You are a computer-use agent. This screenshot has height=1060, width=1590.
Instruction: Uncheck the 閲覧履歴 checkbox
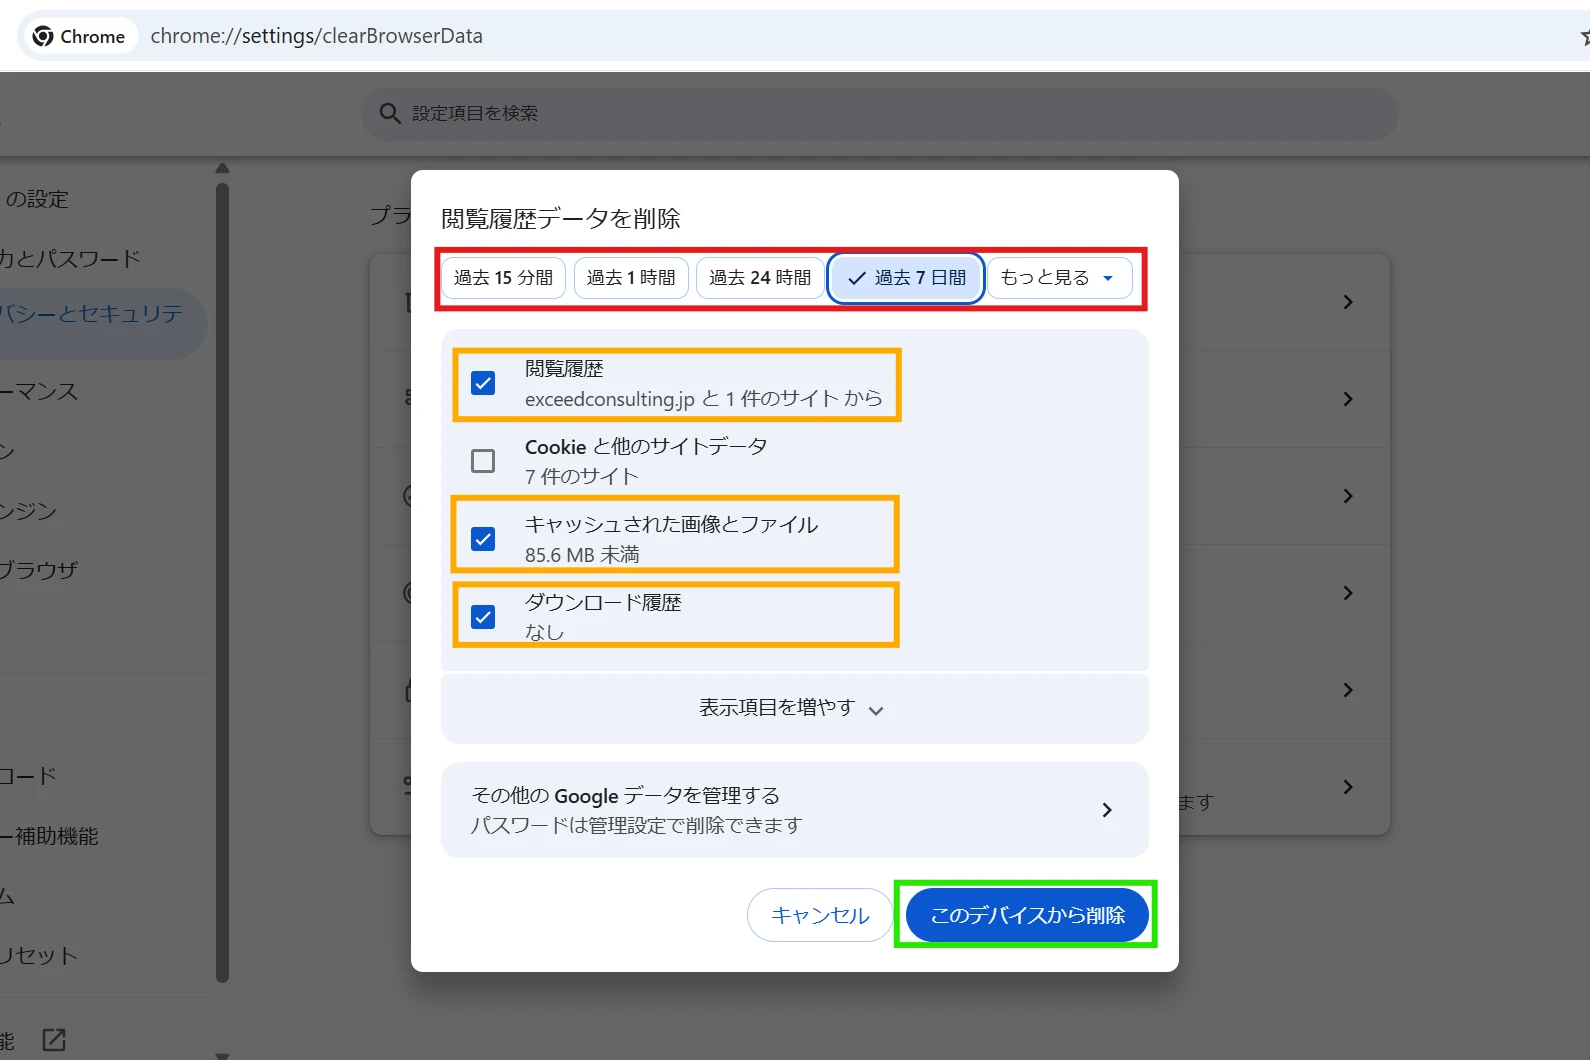pyautogui.click(x=483, y=383)
